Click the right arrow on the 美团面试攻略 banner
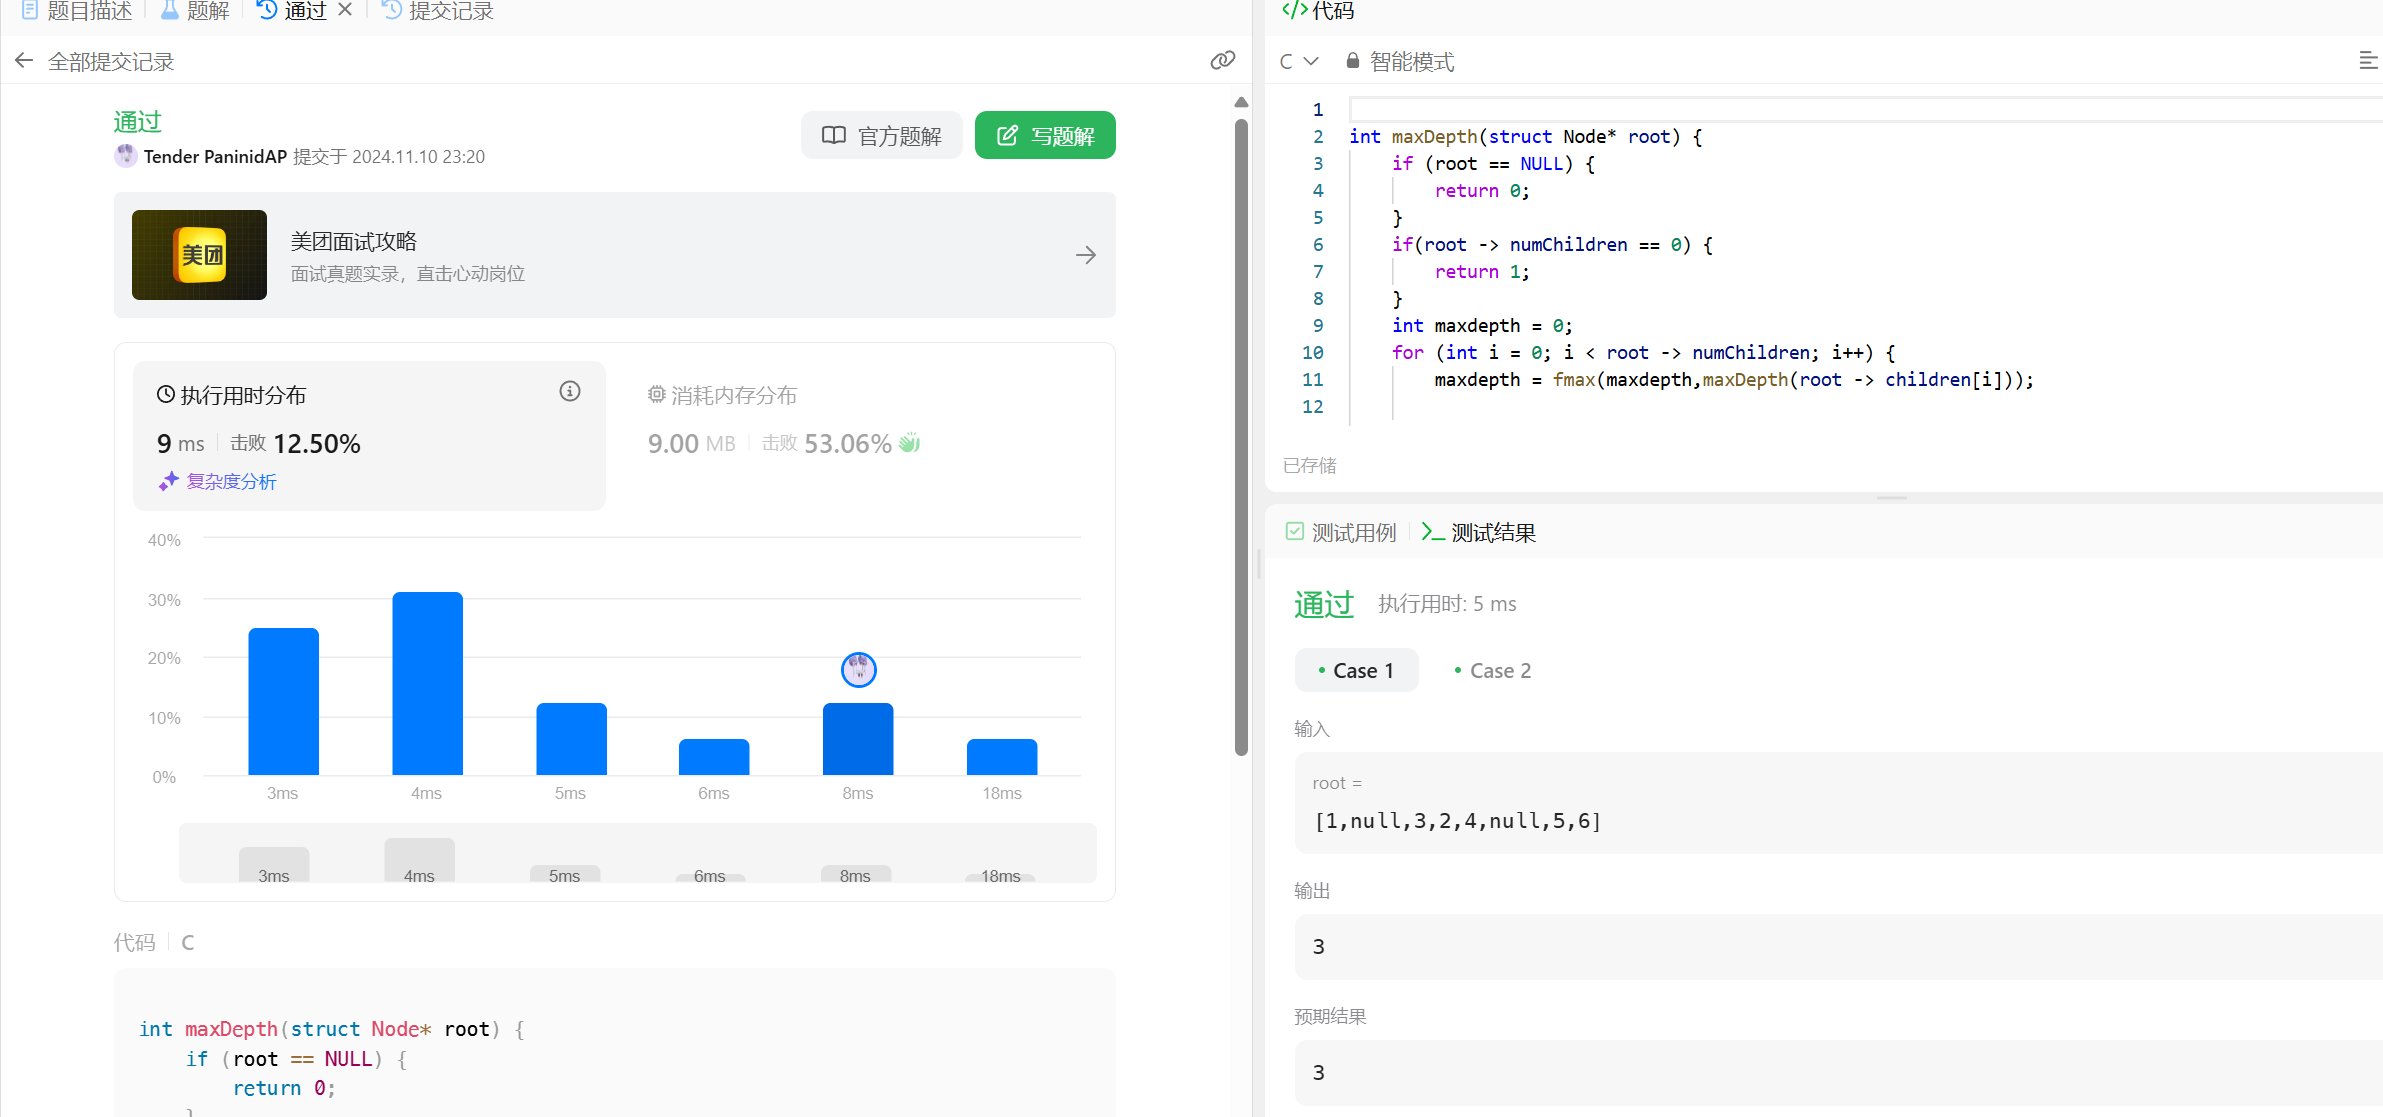The image size is (2383, 1117). 1085,255
